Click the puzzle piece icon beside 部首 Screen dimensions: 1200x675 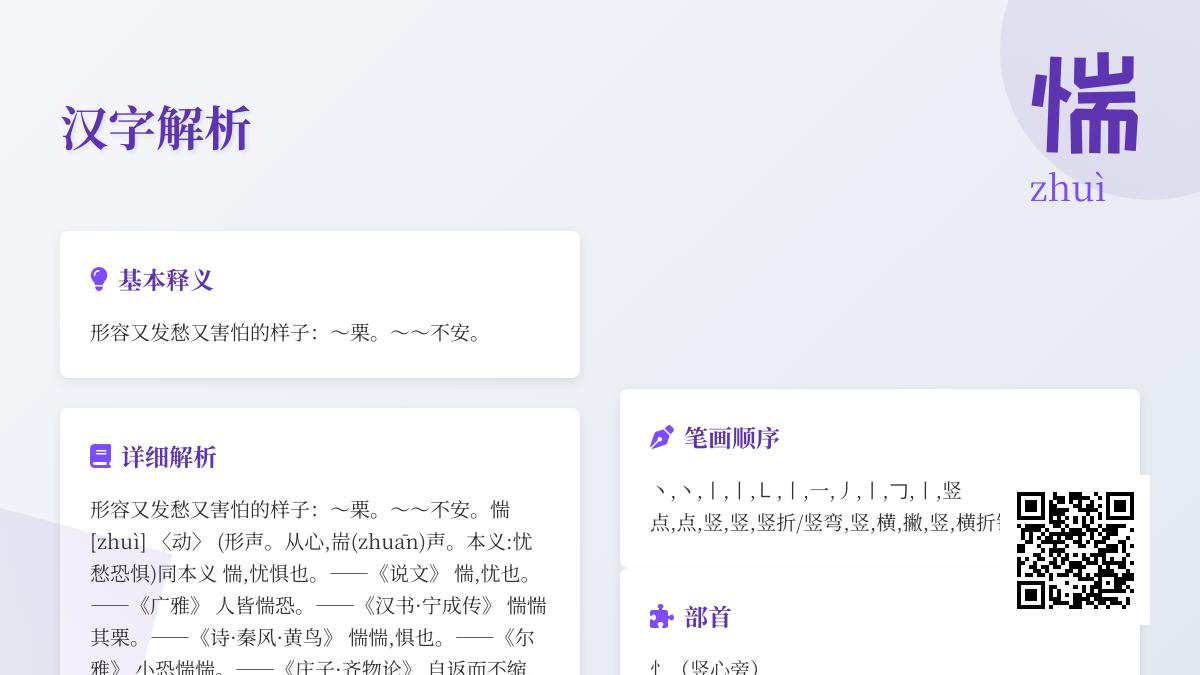662,616
